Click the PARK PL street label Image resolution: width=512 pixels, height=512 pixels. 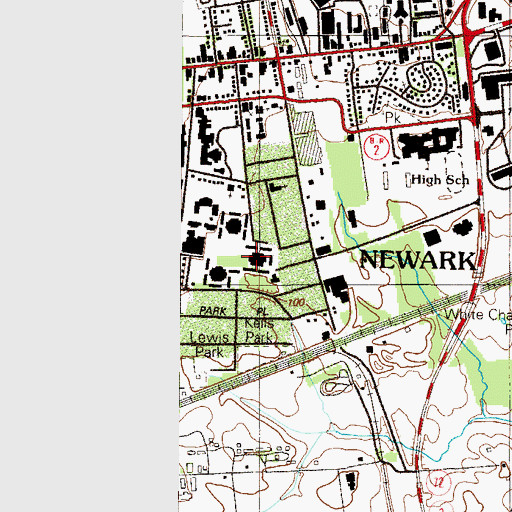tap(234, 311)
